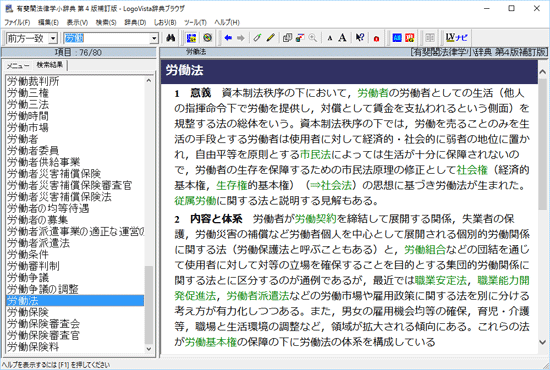550x370 pixels.
Task: Click the help pointer question-mark icon
Action: 360,38
